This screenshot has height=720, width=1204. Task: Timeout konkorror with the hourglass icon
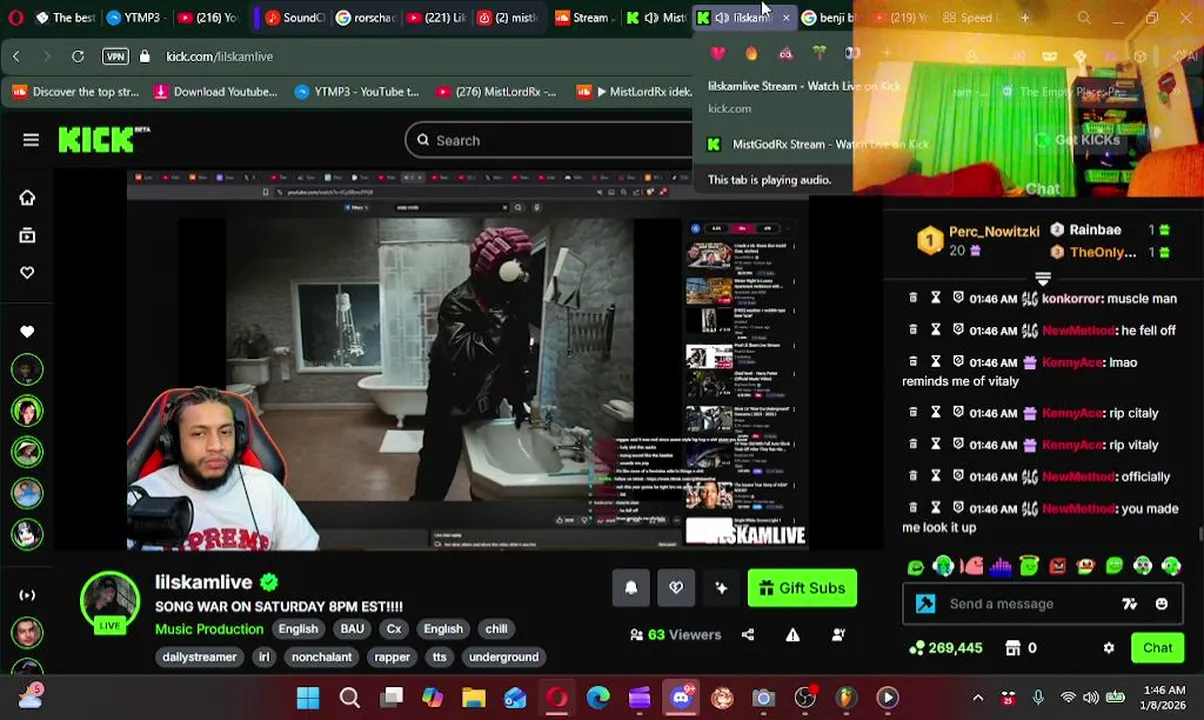click(936, 298)
